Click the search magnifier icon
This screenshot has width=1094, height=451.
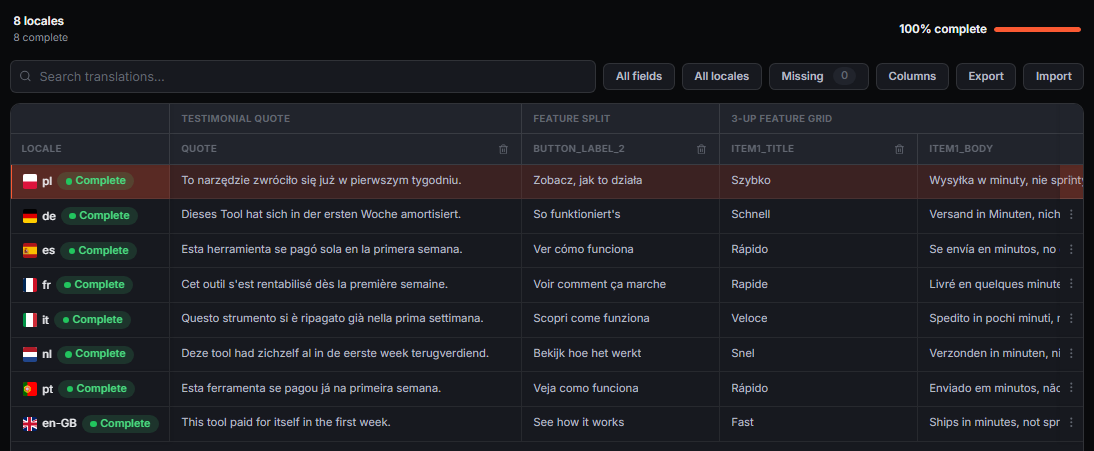(26, 77)
